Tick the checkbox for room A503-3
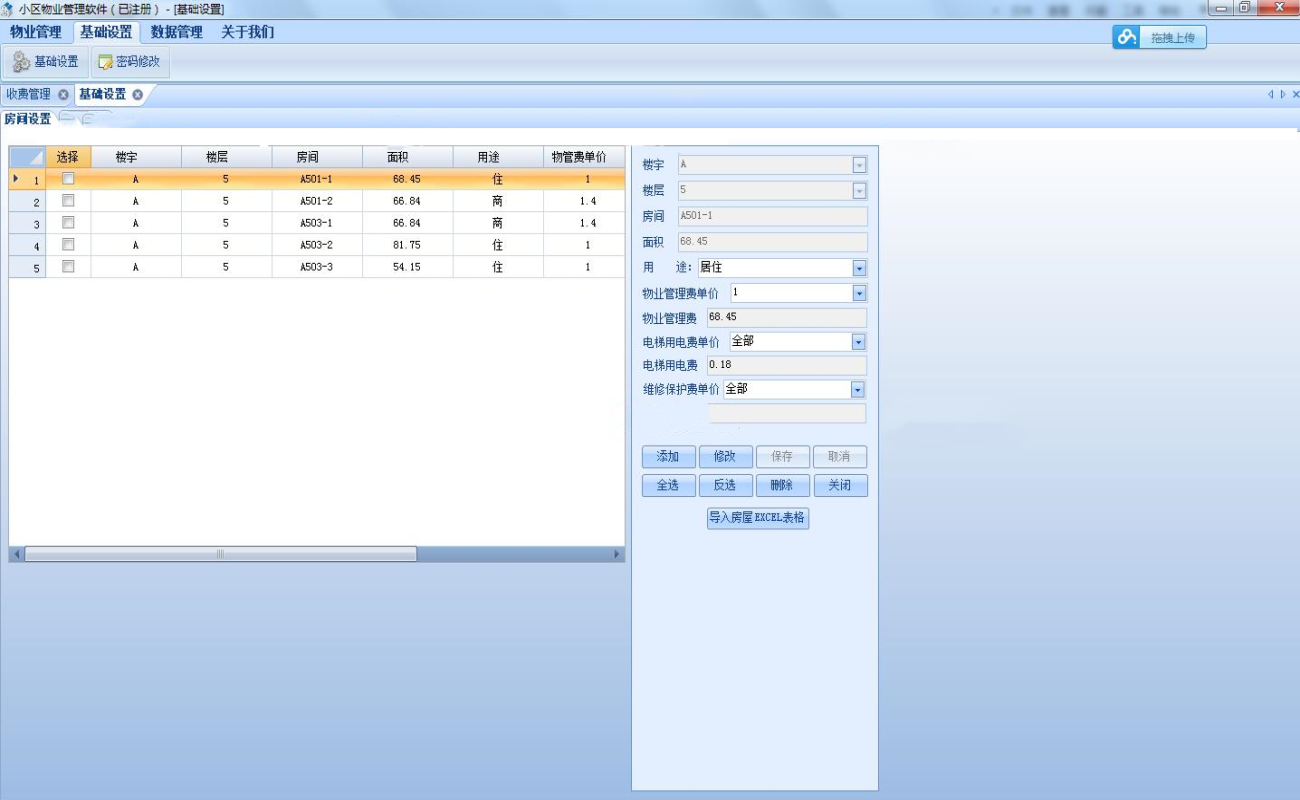Screen dimensions: 1300x800 pos(68,267)
